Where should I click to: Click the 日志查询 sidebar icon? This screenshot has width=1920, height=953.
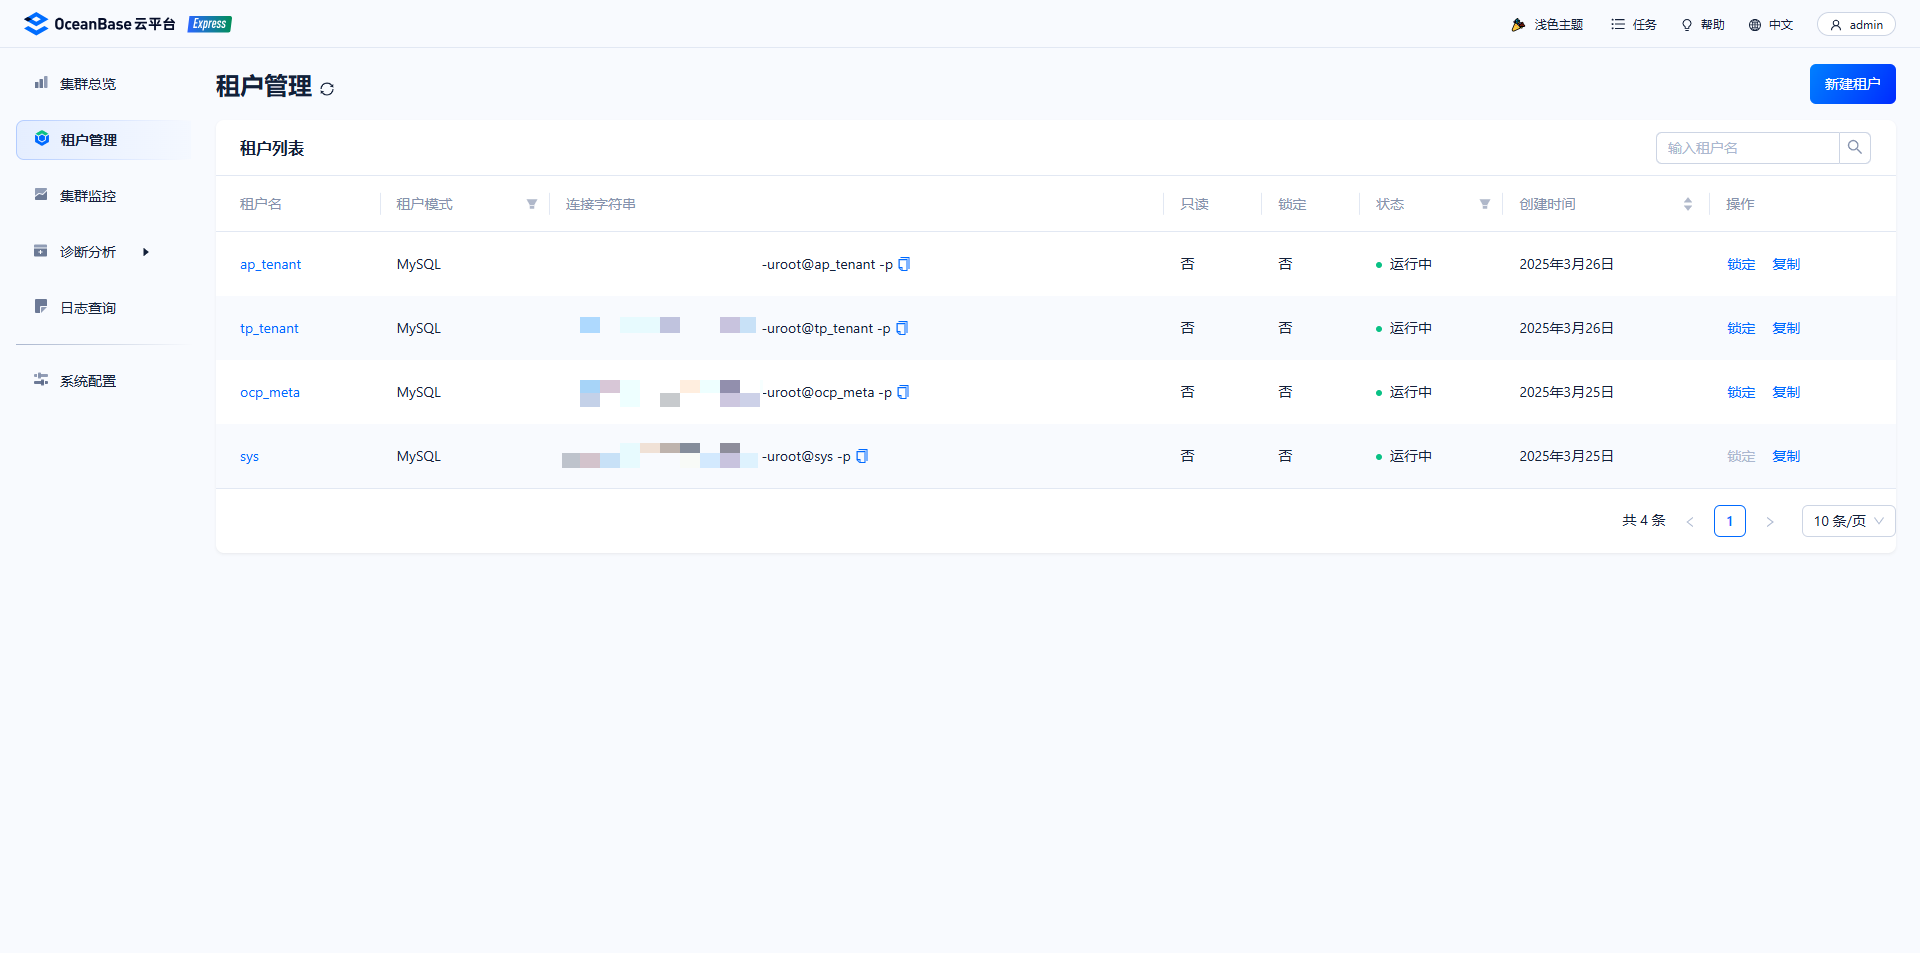[41, 307]
